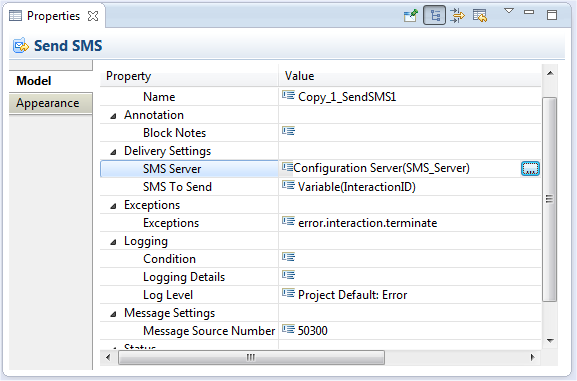Click the Pin to Selection toolbar icon
This screenshot has height=381, width=577.
(x=411, y=16)
